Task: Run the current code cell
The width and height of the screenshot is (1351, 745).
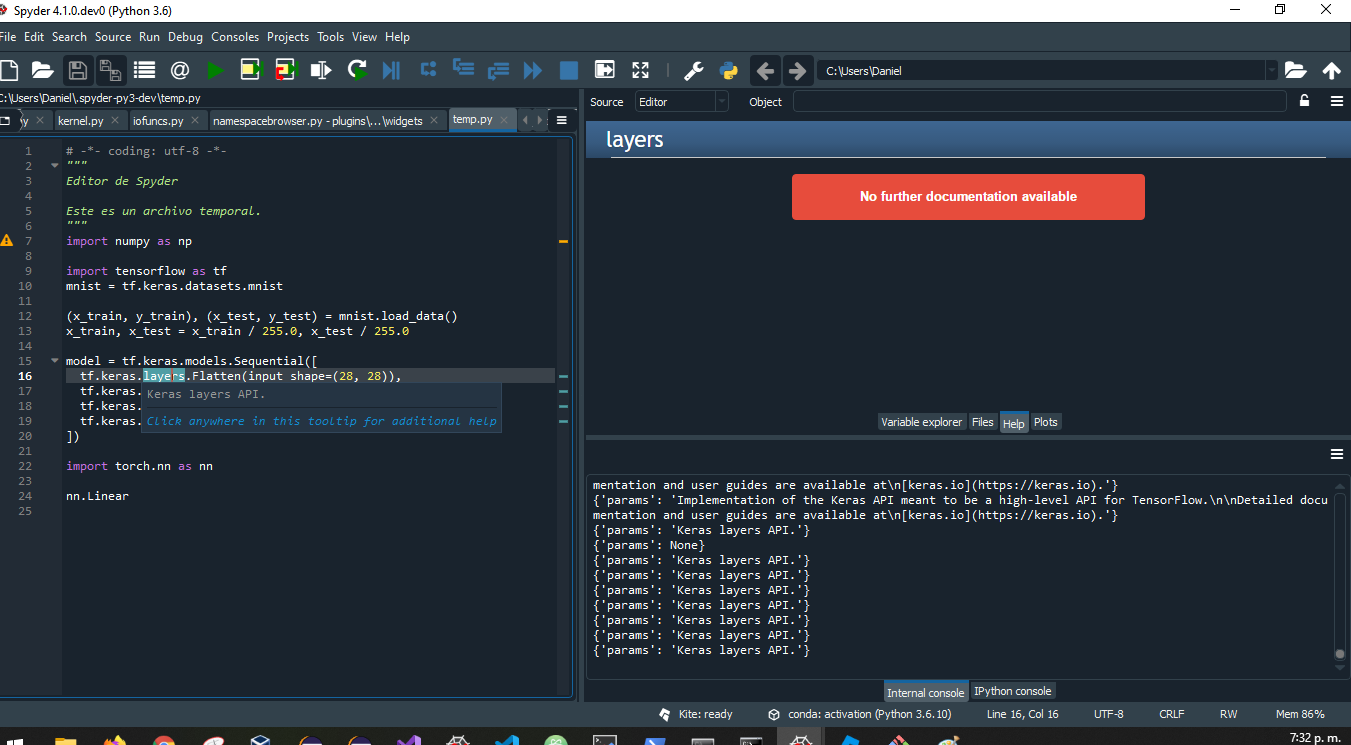Action: pos(249,69)
